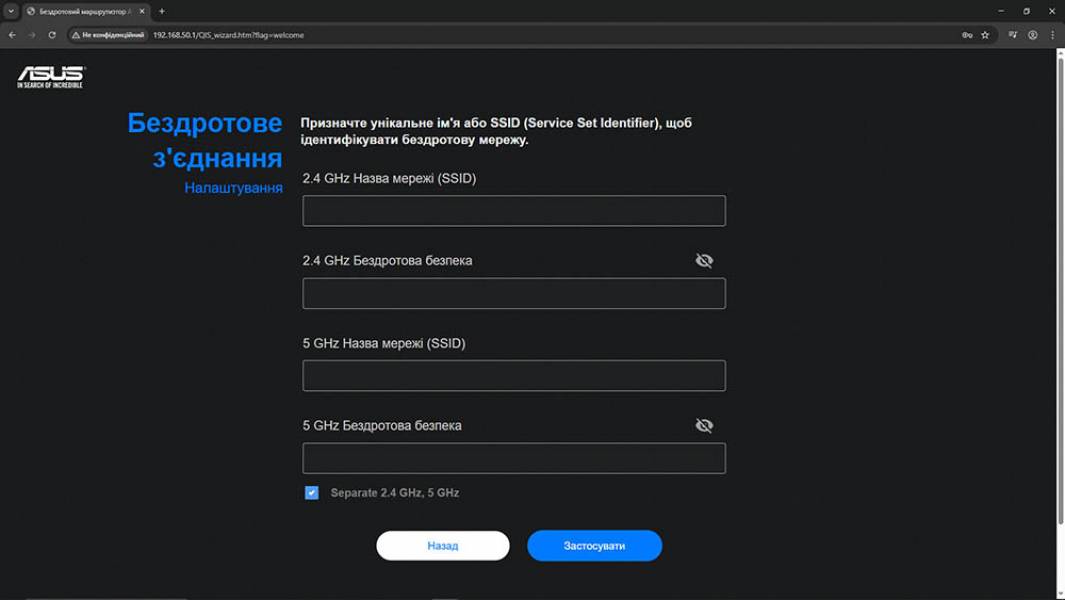Click the 5 GHz Назва мережі (SSID) label
The image size is (1065, 600).
coord(384,343)
